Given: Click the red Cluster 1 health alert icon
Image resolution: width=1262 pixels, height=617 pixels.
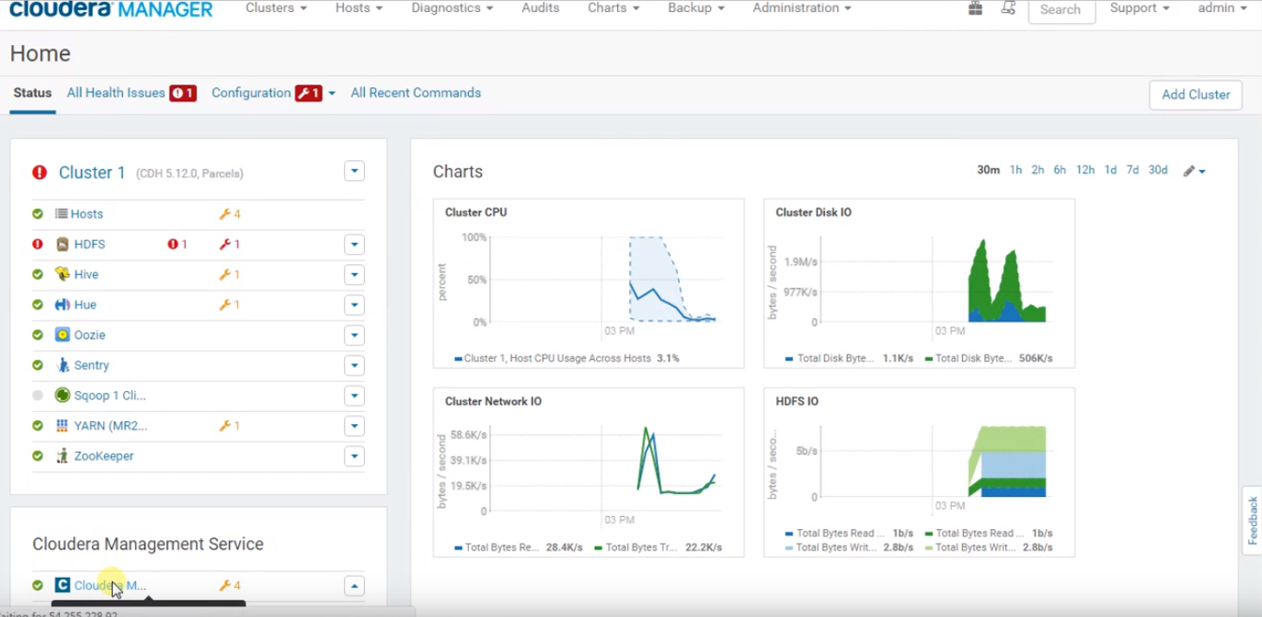Looking at the screenshot, I should tap(40, 172).
